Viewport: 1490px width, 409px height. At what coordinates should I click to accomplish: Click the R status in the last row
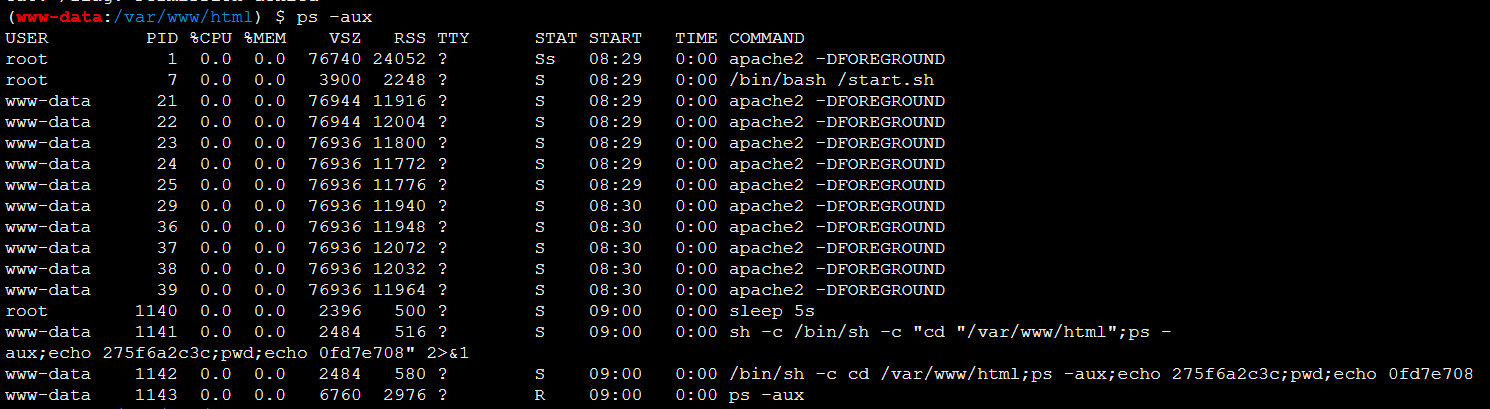[x=540, y=395]
